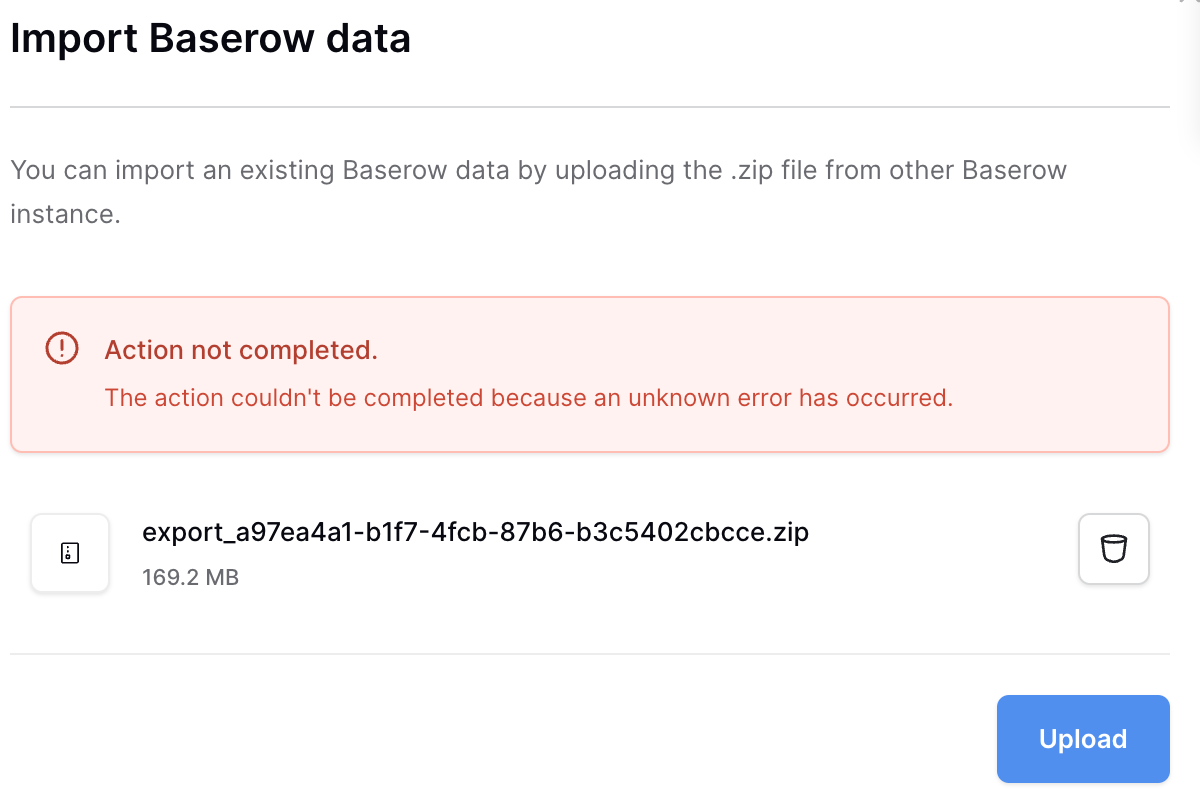Click the word "instance." in the description
Image resolution: width=1200 pixels, height=800 pixels.
[65, 214]
